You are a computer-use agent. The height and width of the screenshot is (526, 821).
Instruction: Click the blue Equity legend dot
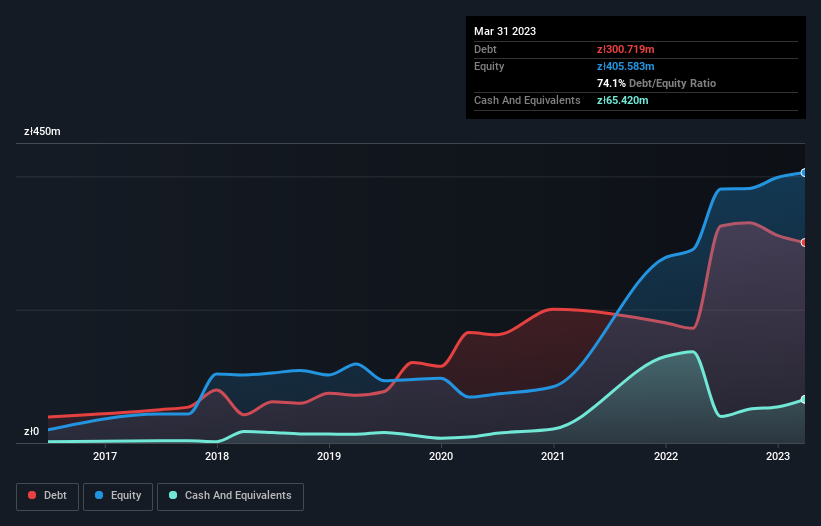(x=99, y=495)
